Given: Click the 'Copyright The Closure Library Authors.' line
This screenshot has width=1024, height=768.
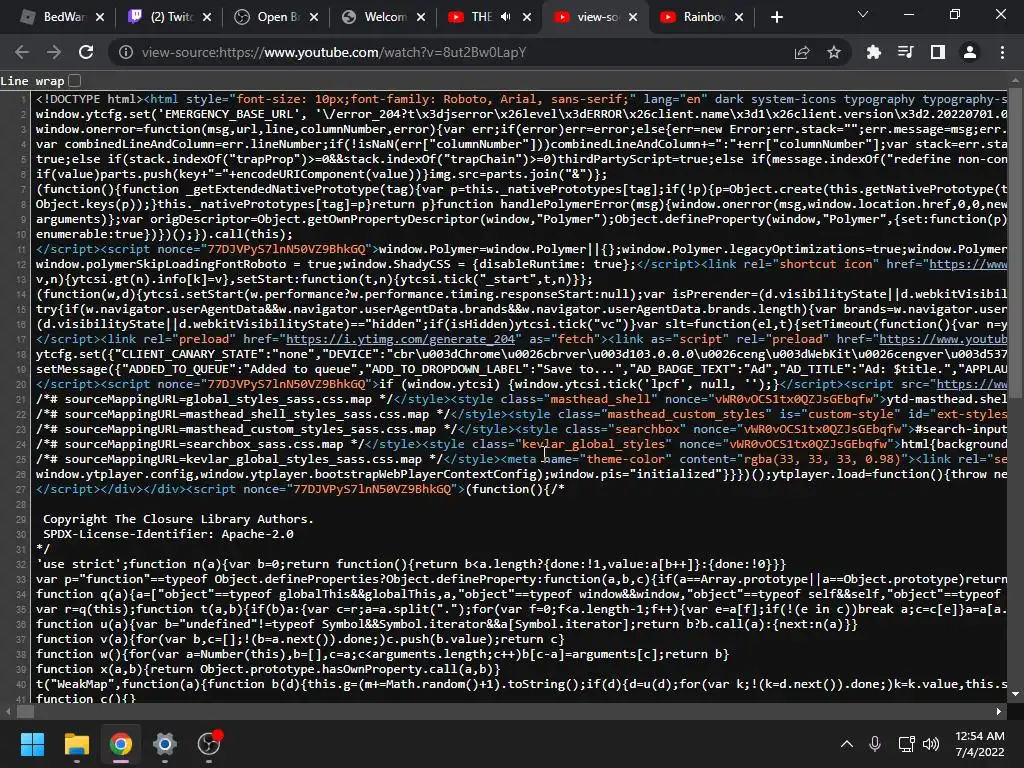Looking at the screenshot, I should pyautogui.click(x=178, y=519).
